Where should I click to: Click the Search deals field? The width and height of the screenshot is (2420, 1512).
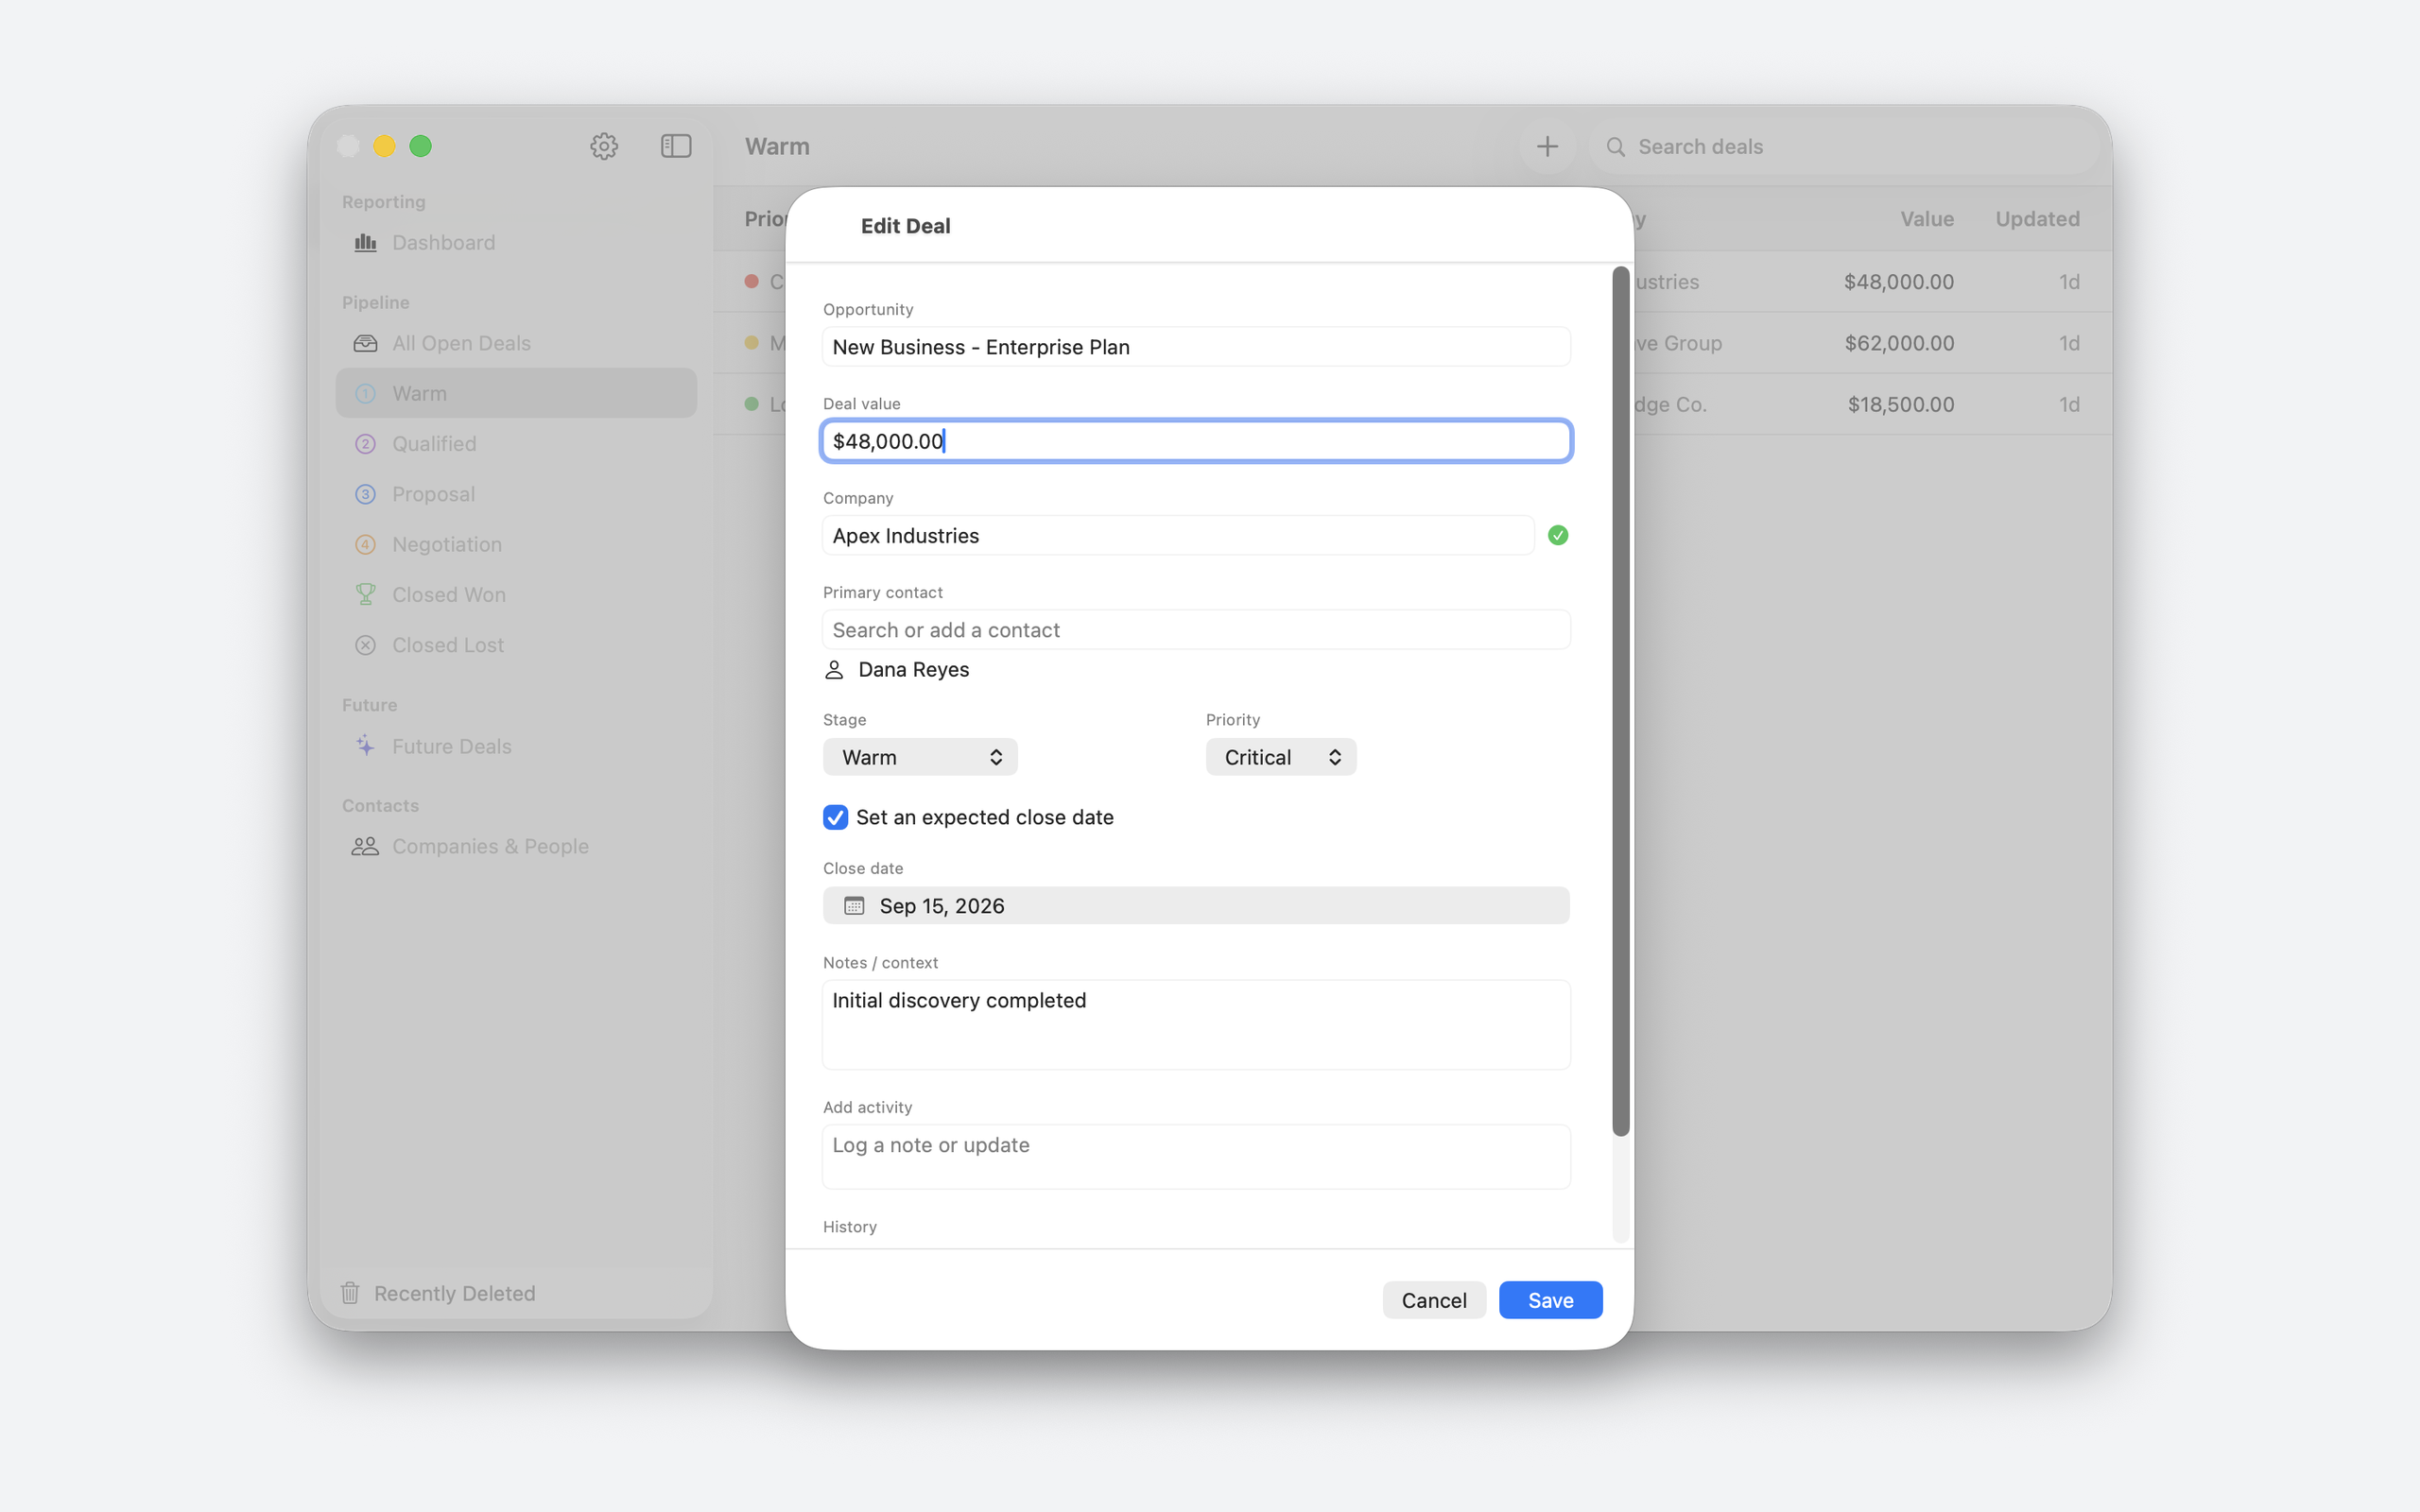click(1846, 147)
